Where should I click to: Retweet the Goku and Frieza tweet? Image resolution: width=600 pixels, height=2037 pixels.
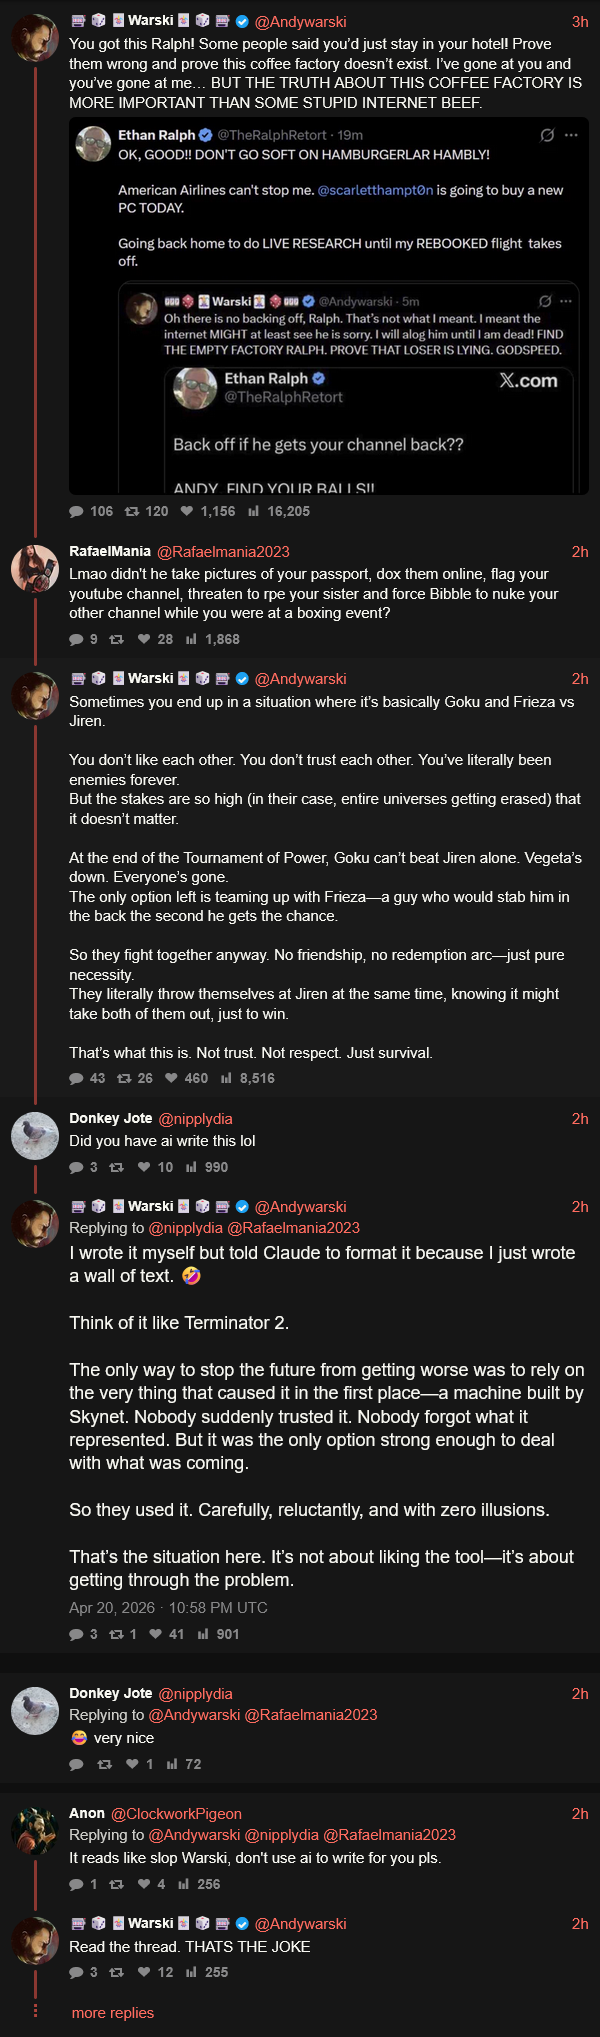135,1078
